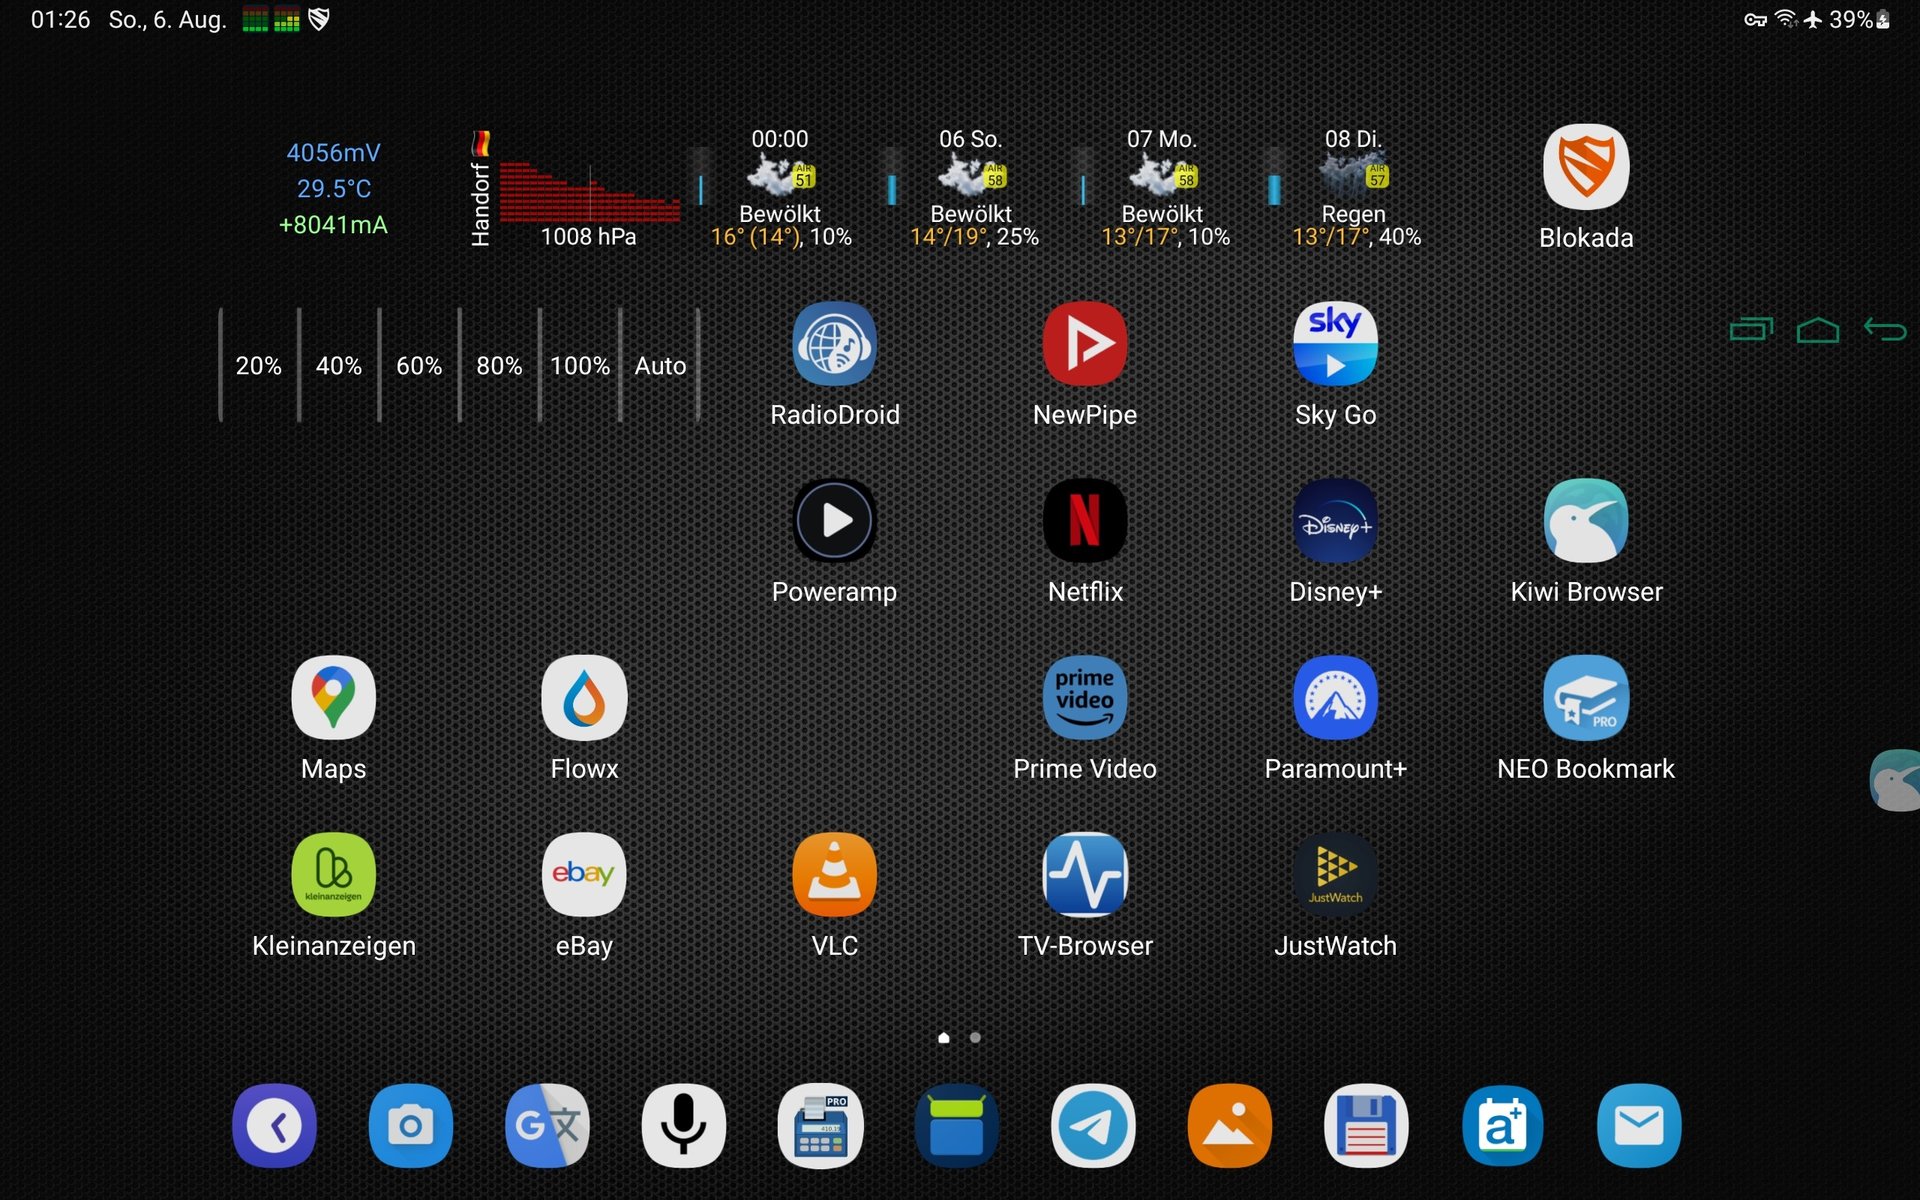The width and height of the screenshot is (1920, 1200).
Task: Open eBay app
Action: pyautogui.click(x=584, y=875)
